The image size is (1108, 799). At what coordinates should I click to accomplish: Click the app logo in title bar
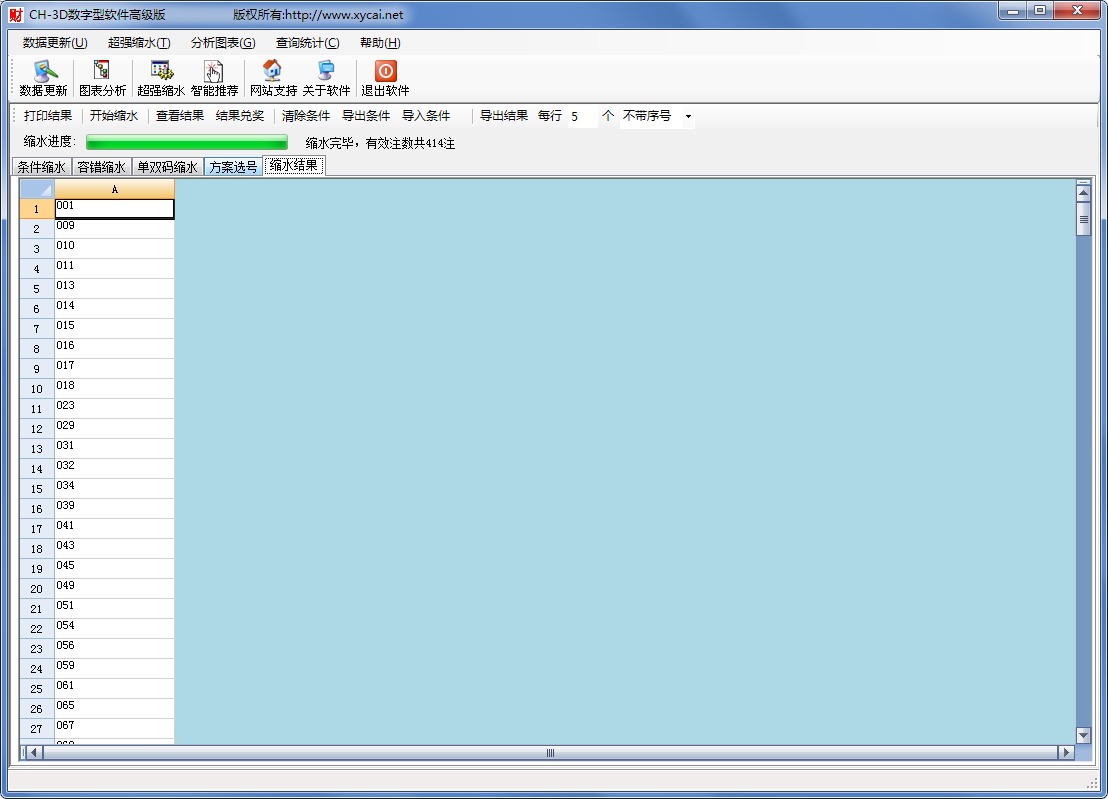pos(15,15)
